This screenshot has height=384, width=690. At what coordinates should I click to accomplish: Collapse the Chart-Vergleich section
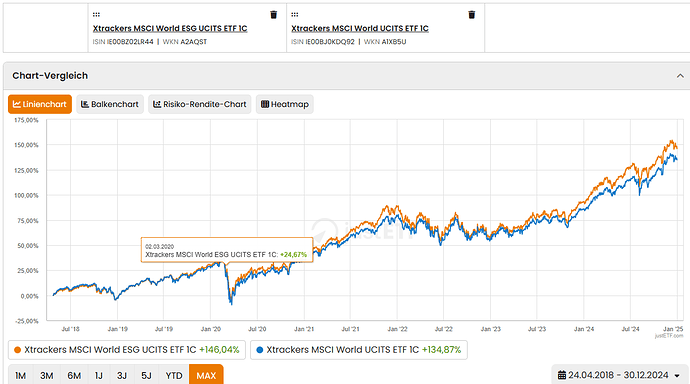(x=680, y=76)
